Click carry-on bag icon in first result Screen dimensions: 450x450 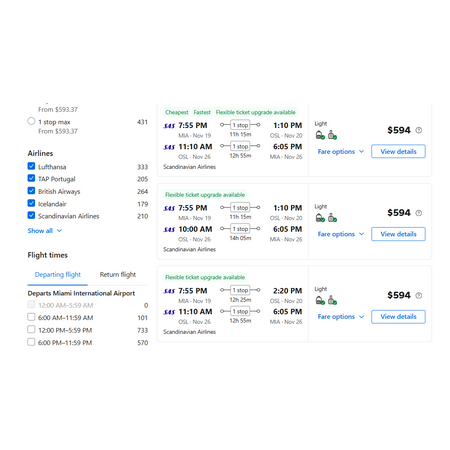[x=332, y=135]
